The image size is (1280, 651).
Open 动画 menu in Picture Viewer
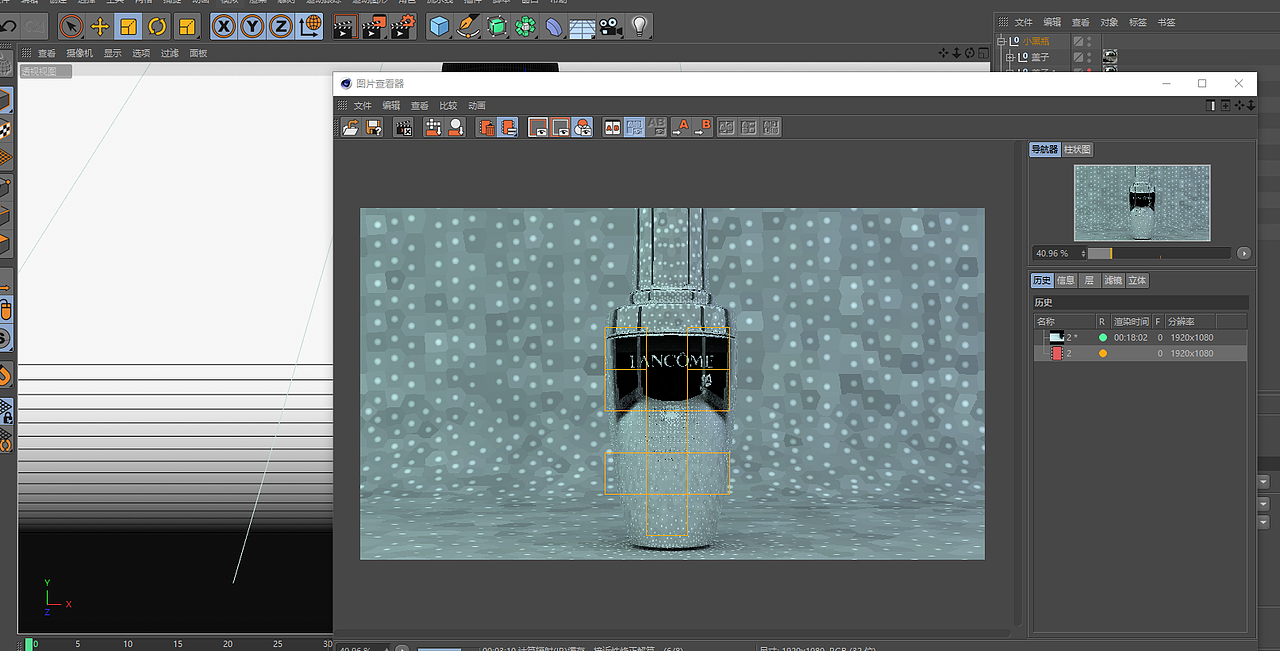[x=477, y=105]
